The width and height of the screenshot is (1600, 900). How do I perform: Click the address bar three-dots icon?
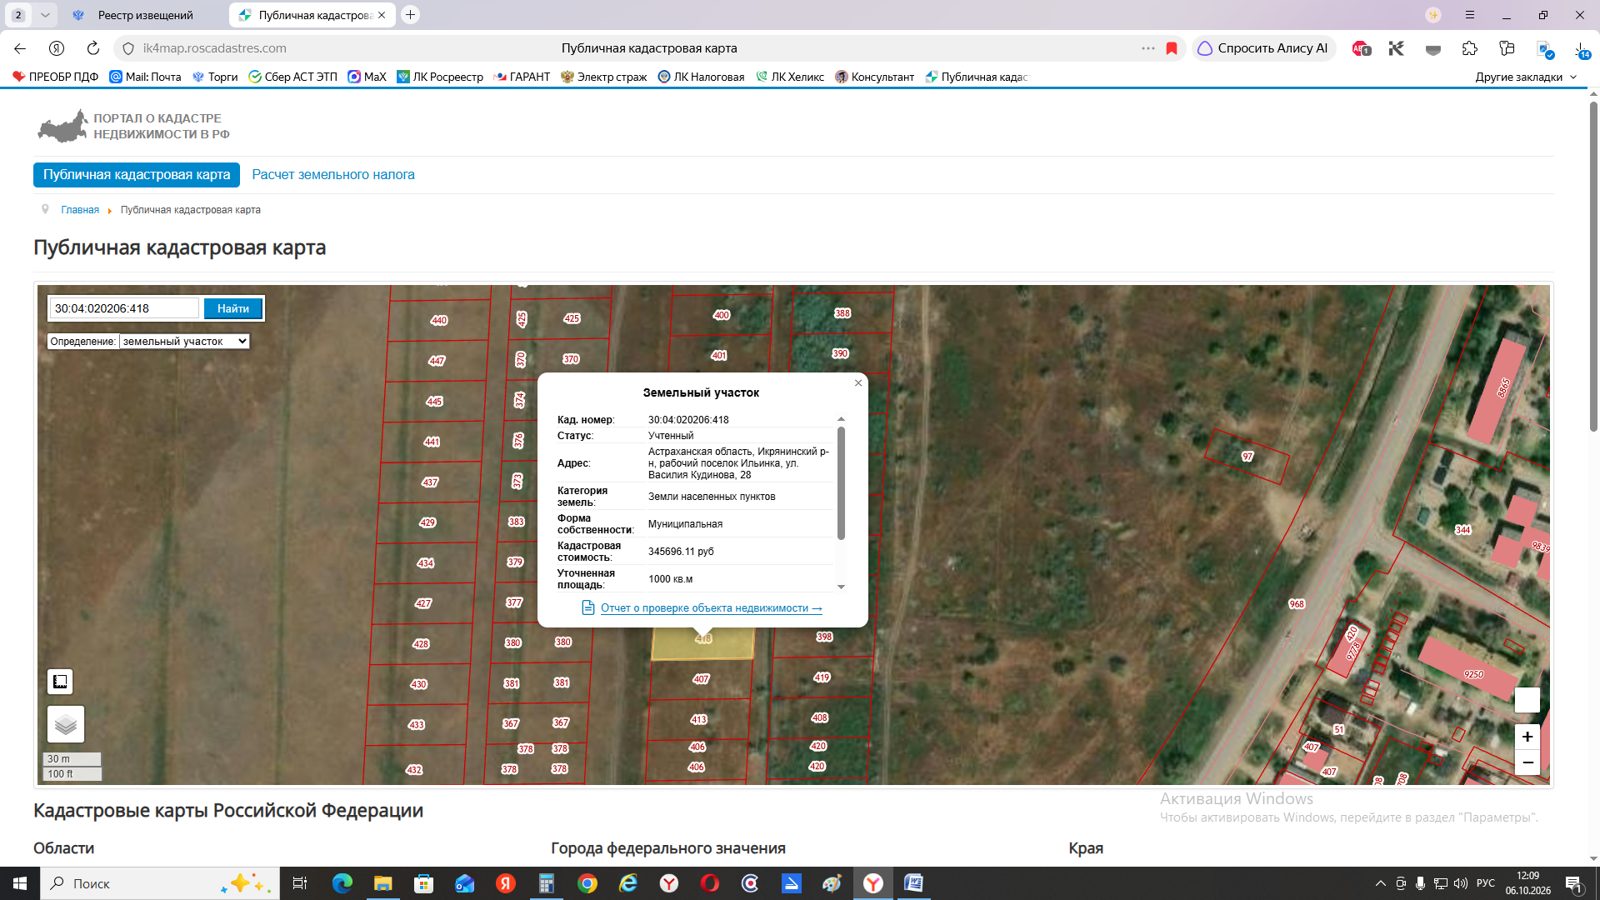pyautogui.click(x=1148, y=48)
